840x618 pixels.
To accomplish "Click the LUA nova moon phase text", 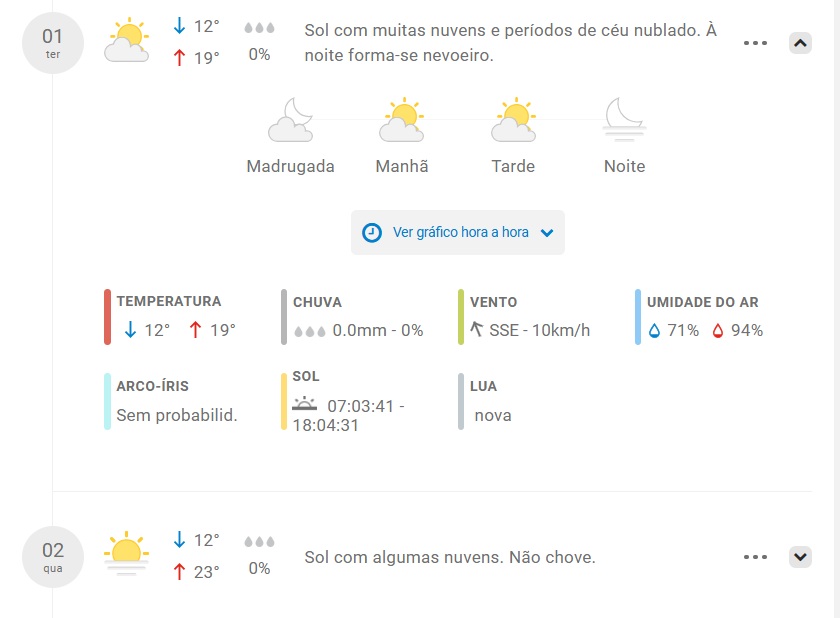I will coord(493,416).
